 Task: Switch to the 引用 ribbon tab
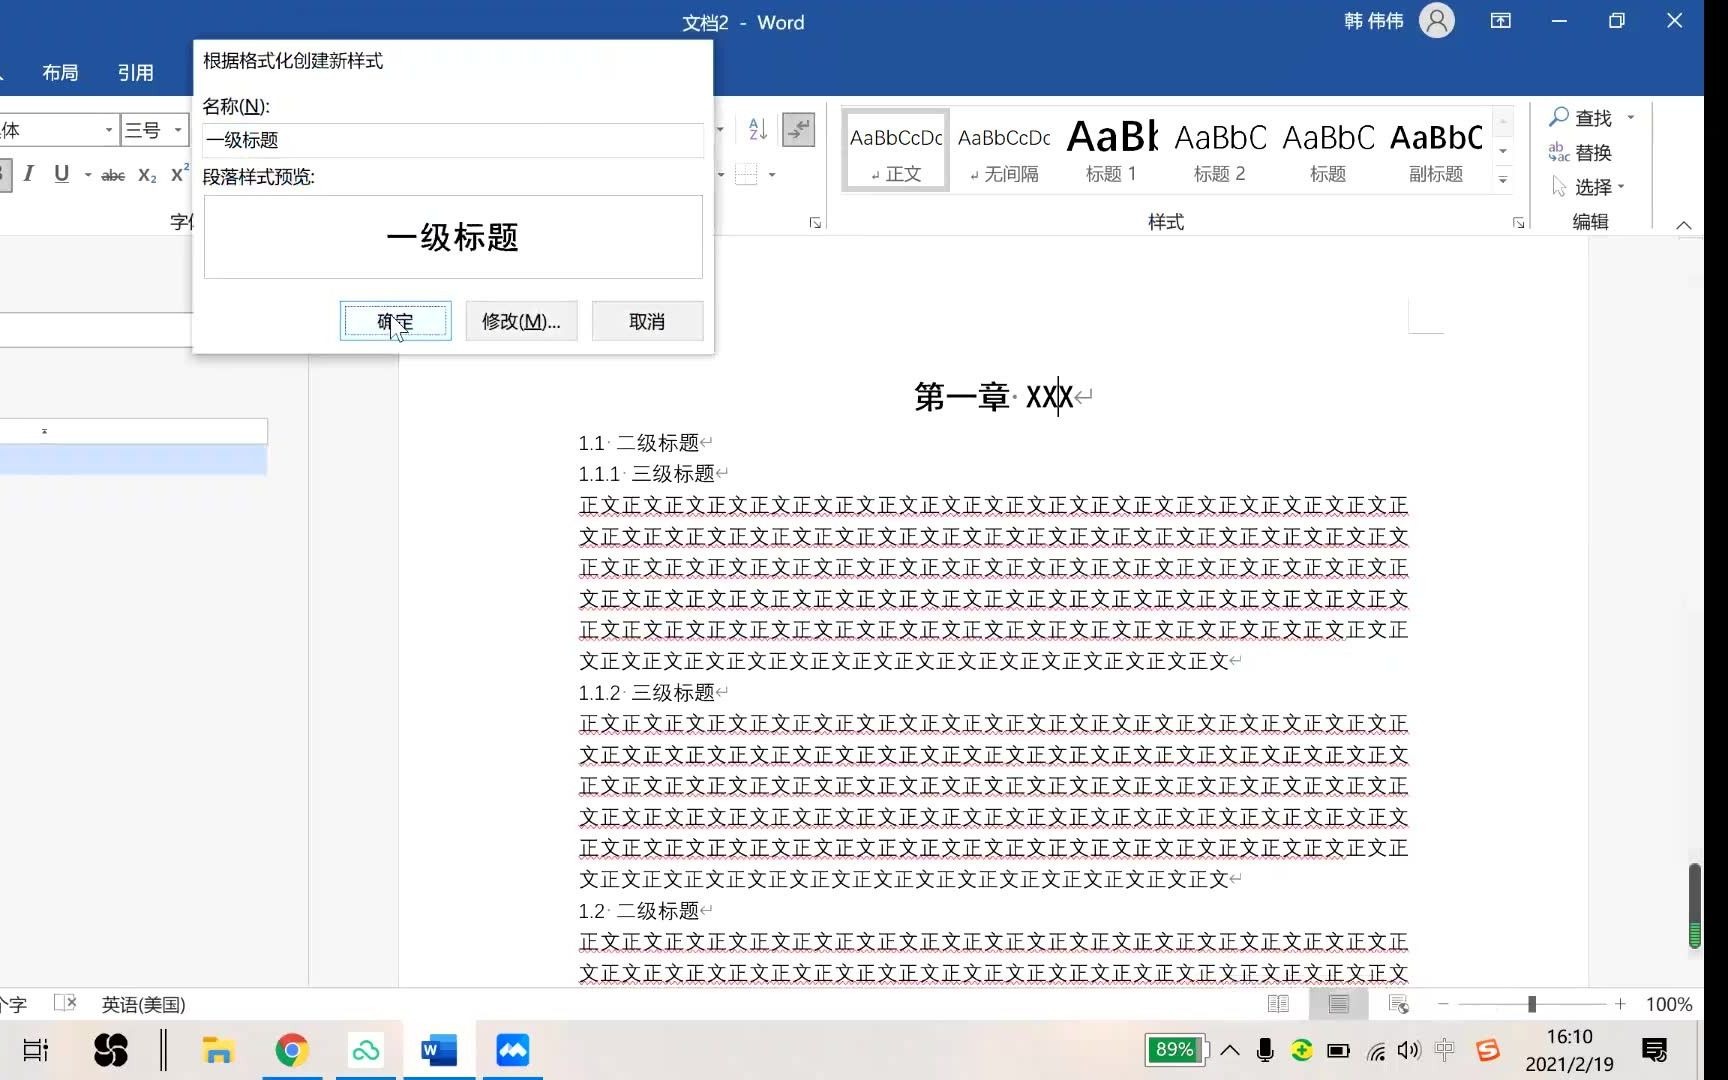tap(136, 71)
